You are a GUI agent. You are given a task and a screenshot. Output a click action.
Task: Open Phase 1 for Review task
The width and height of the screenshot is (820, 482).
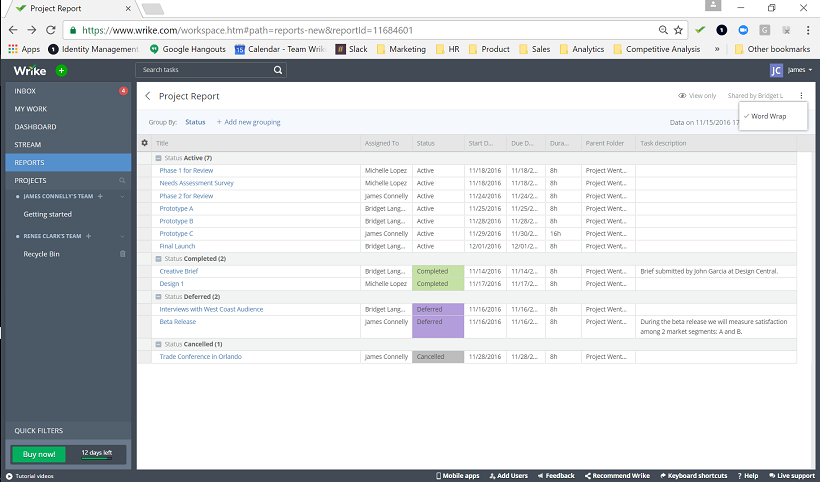[x=186, y=170]
